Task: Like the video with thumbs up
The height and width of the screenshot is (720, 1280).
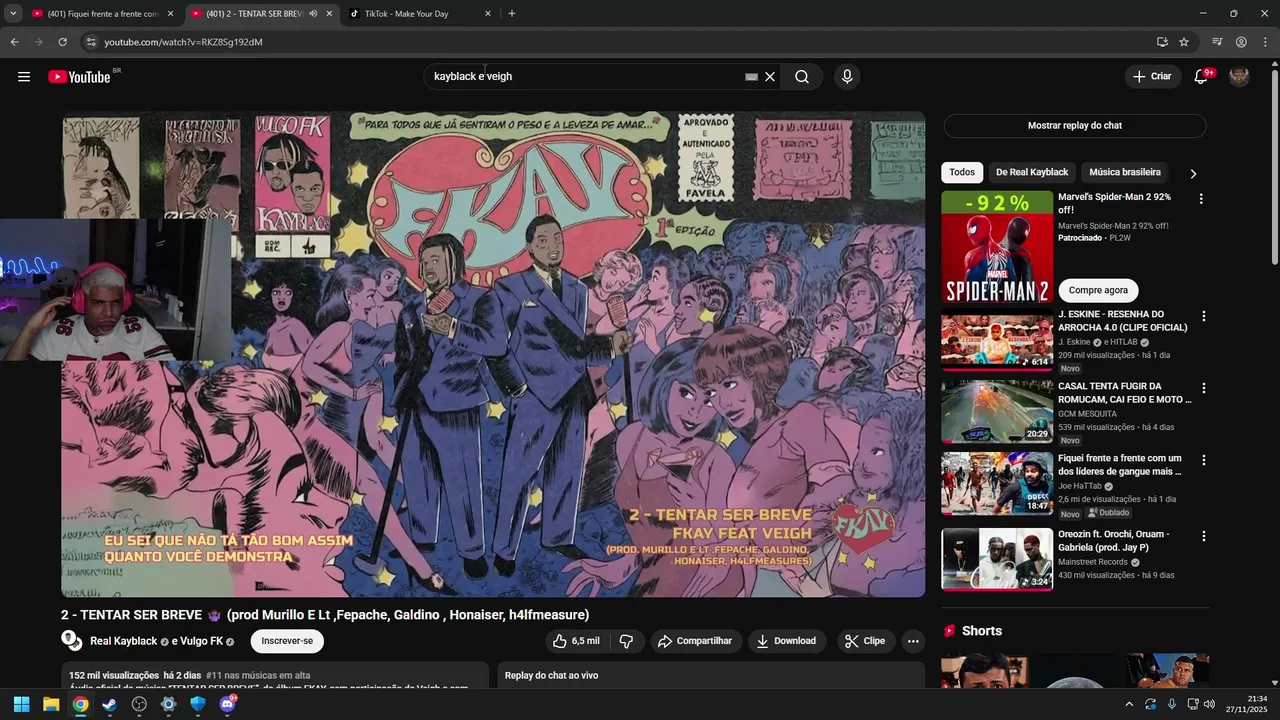Action: tap(576, 641)
